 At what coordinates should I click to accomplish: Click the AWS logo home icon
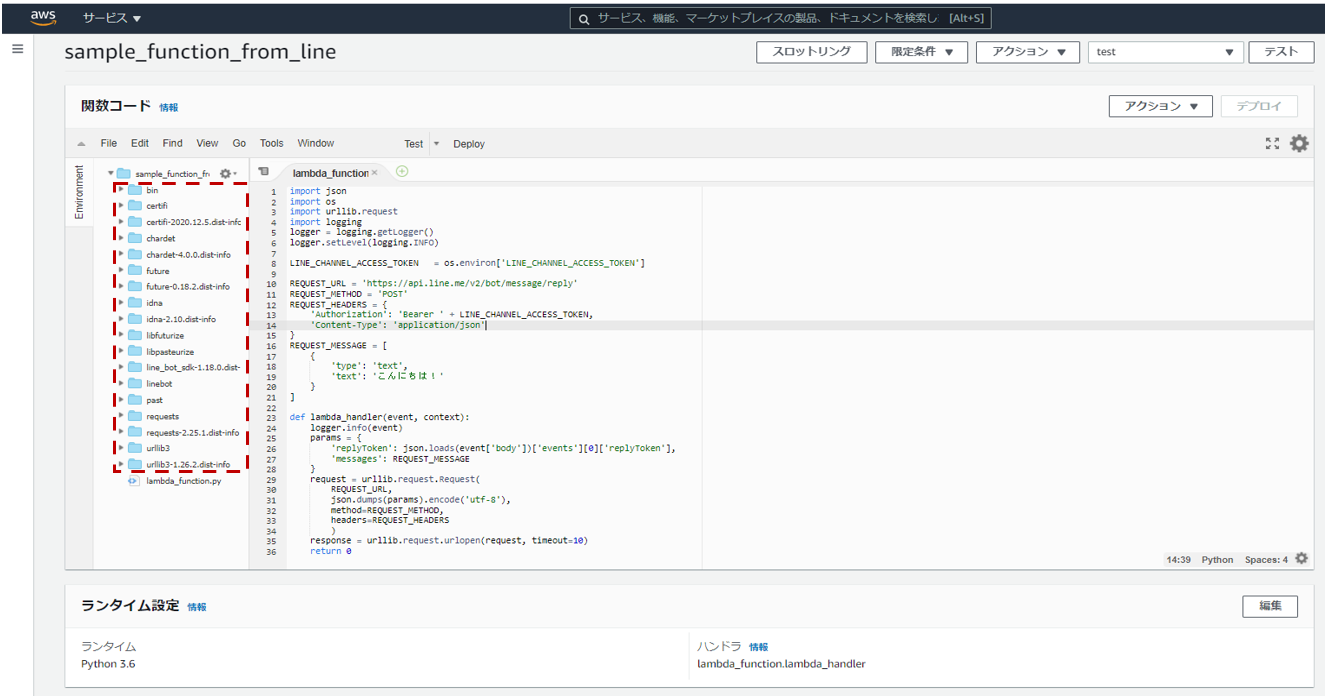[42, 17]
